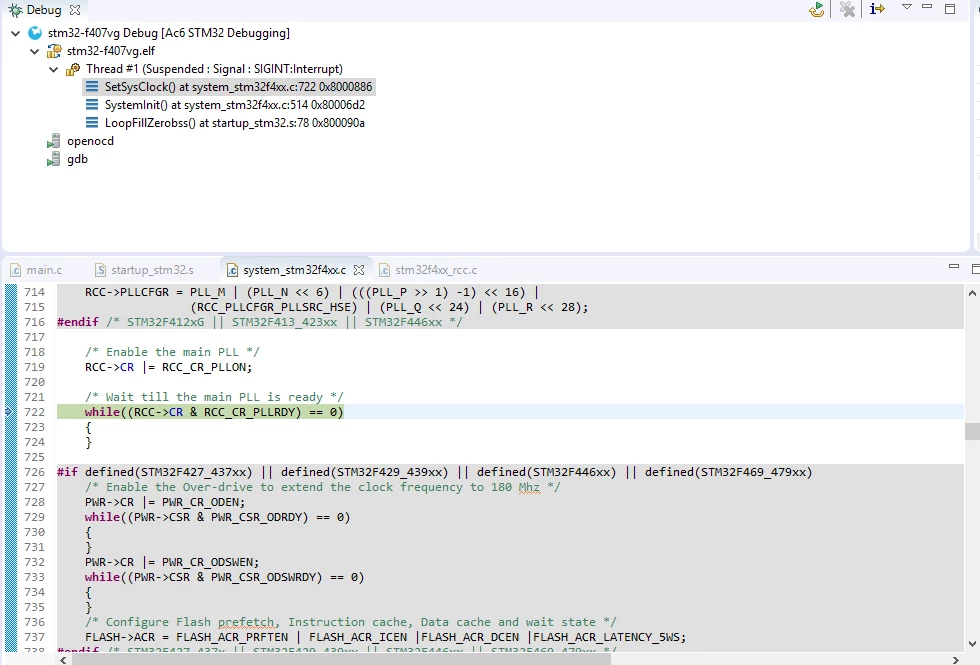Click line number 719 in the gutter

[x=34, y=367]
